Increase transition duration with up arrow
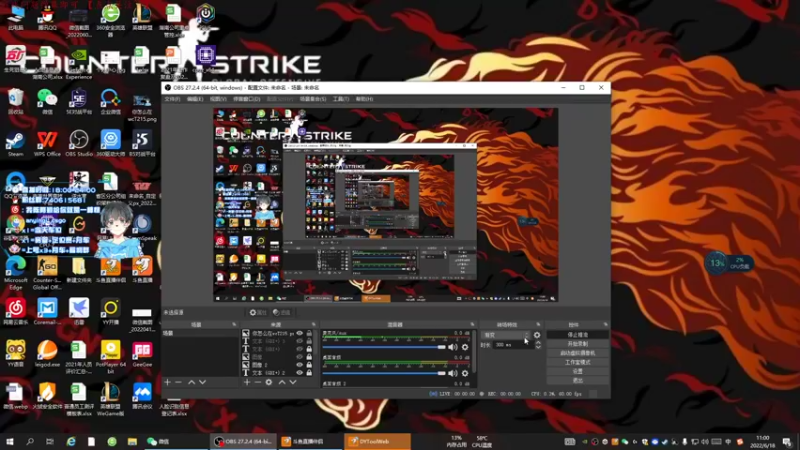 click(538, 343)
